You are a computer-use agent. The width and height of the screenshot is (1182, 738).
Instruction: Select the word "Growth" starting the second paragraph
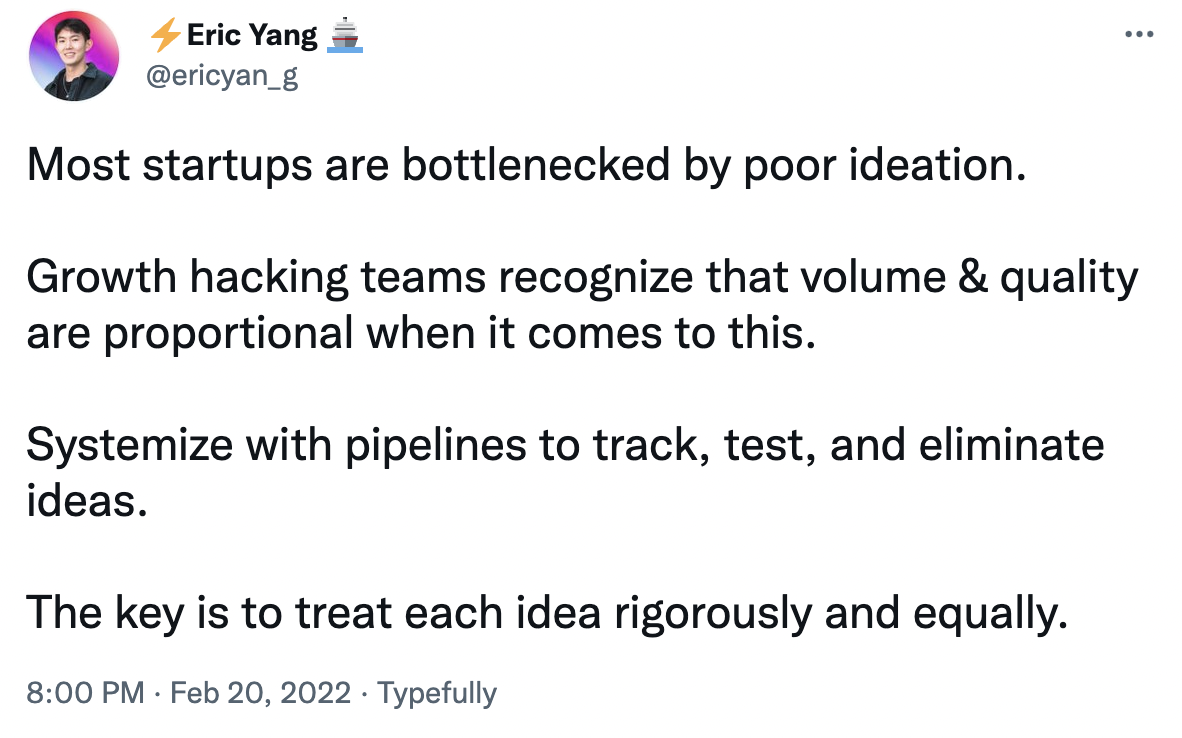pyautogui.click(x=101, y=277)
